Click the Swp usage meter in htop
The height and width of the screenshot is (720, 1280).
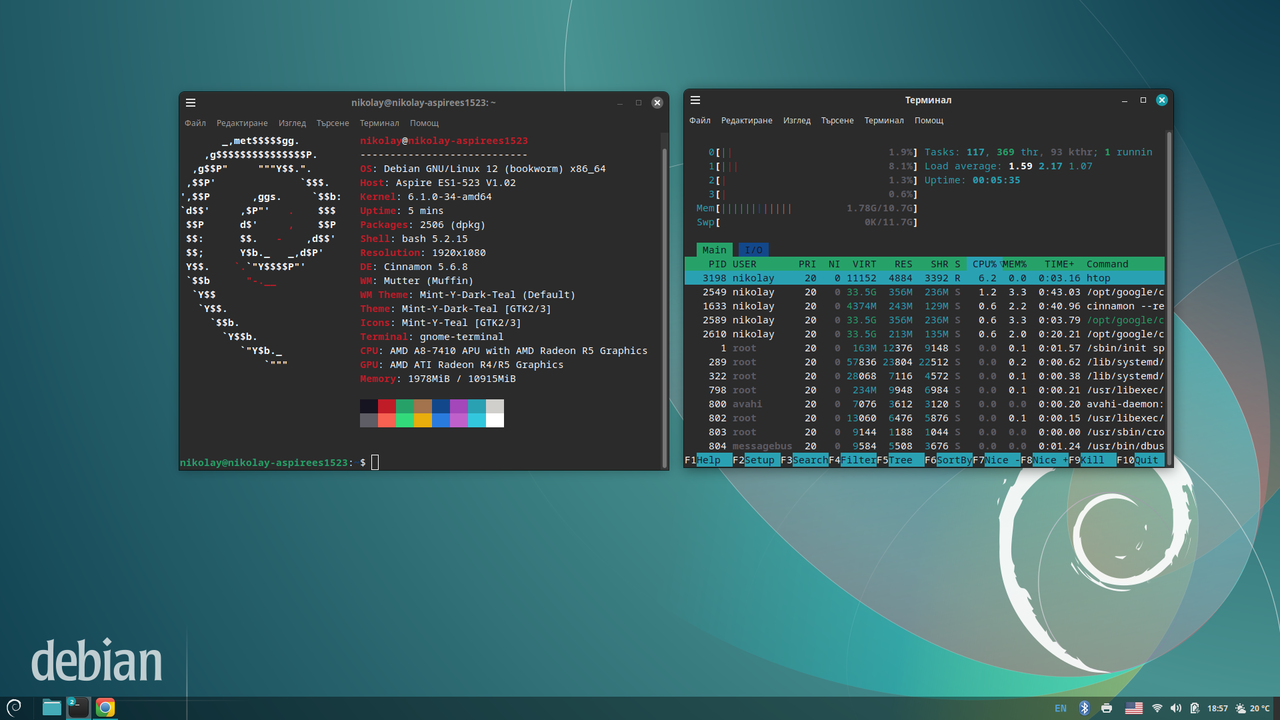point(807,222)
